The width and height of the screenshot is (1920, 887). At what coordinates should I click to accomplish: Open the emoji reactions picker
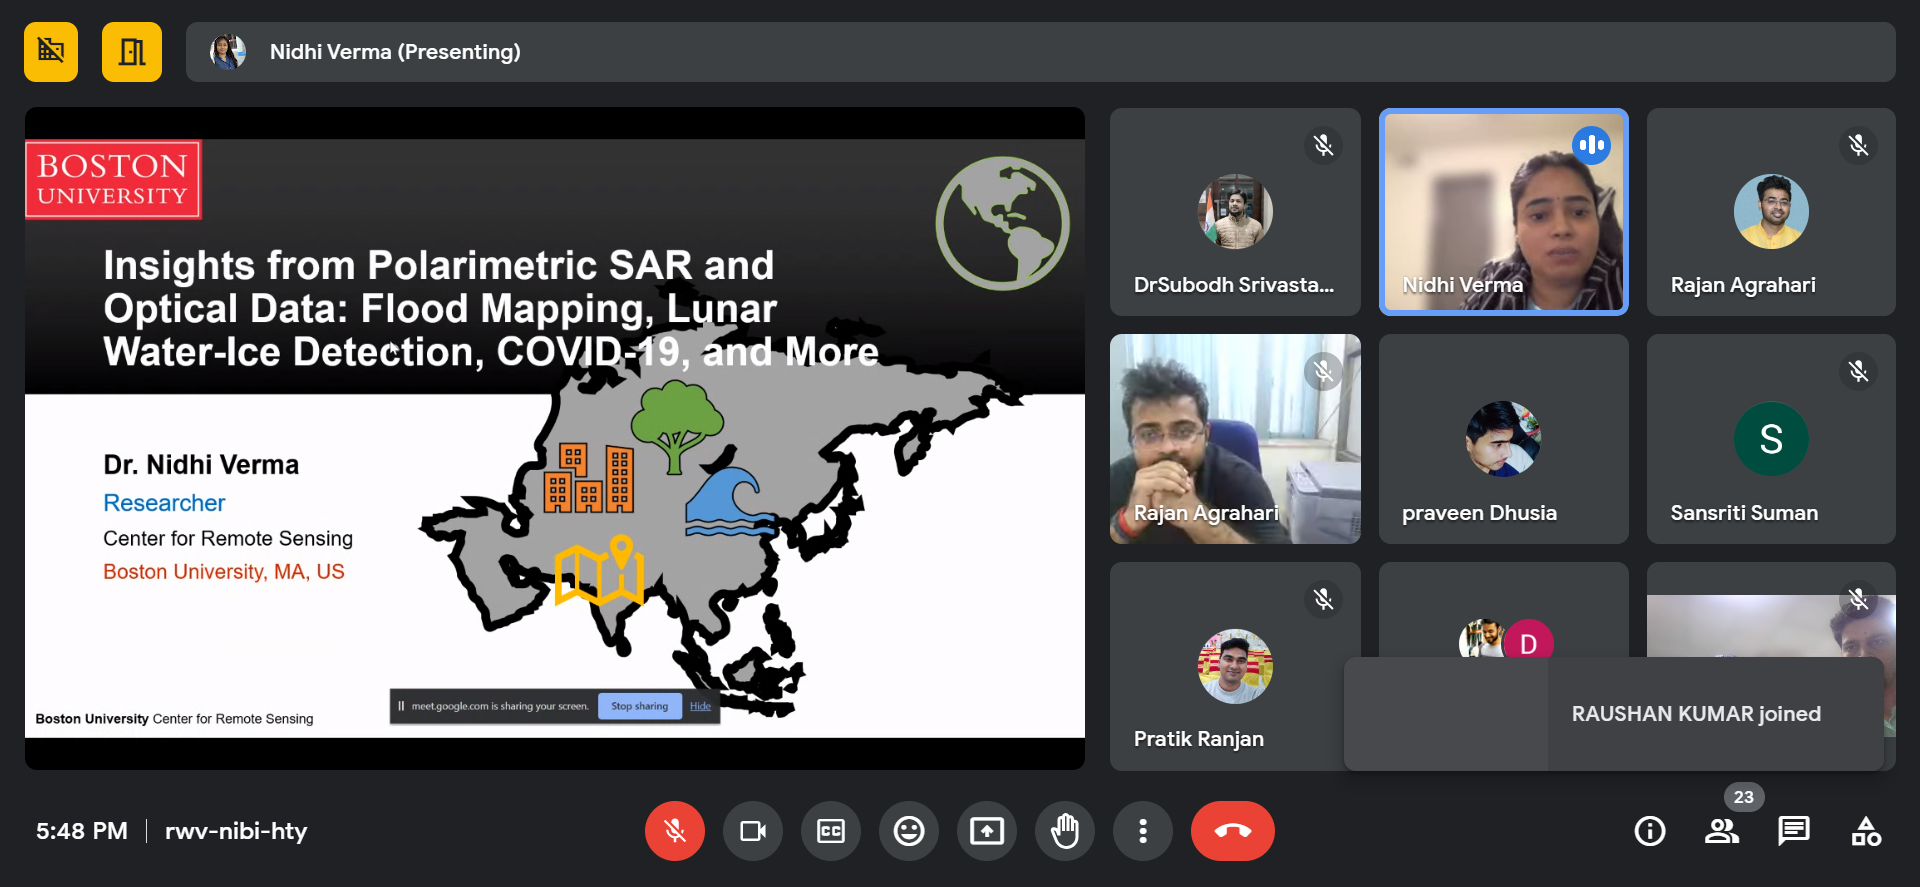909,831
